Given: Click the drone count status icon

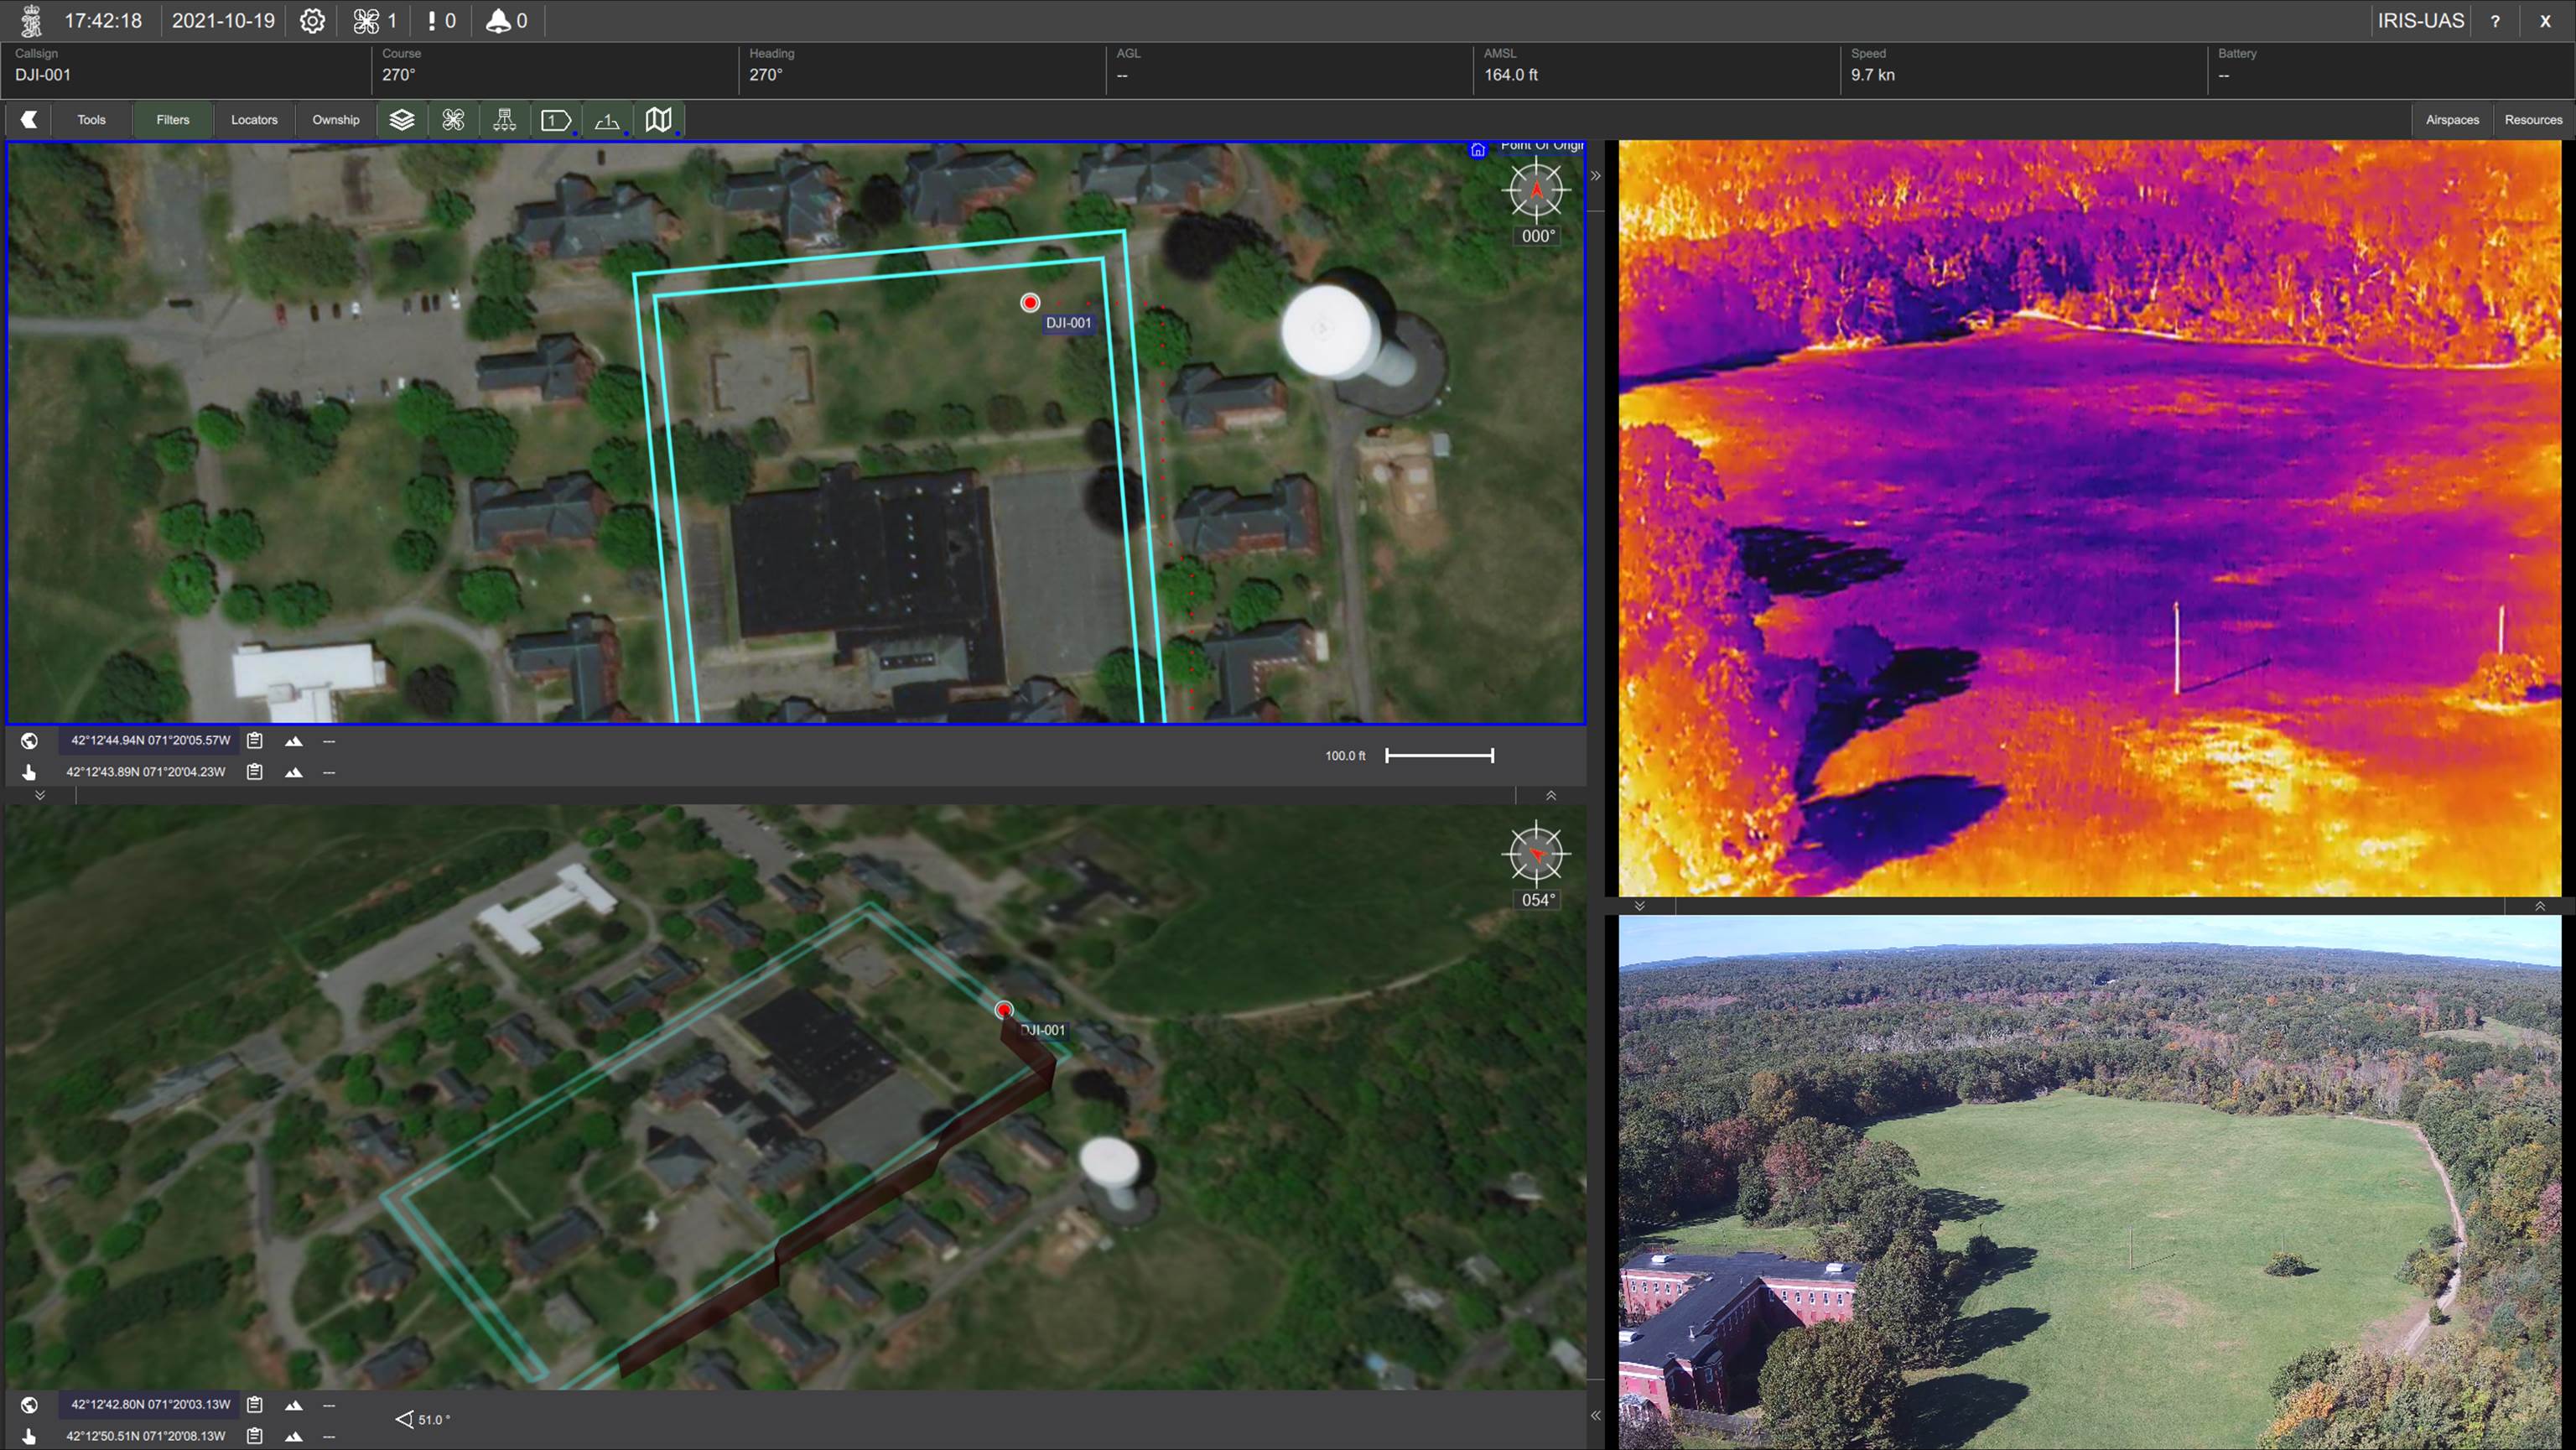Looking at the screenshot, I should pyautogui.click(x=366, y=21).
